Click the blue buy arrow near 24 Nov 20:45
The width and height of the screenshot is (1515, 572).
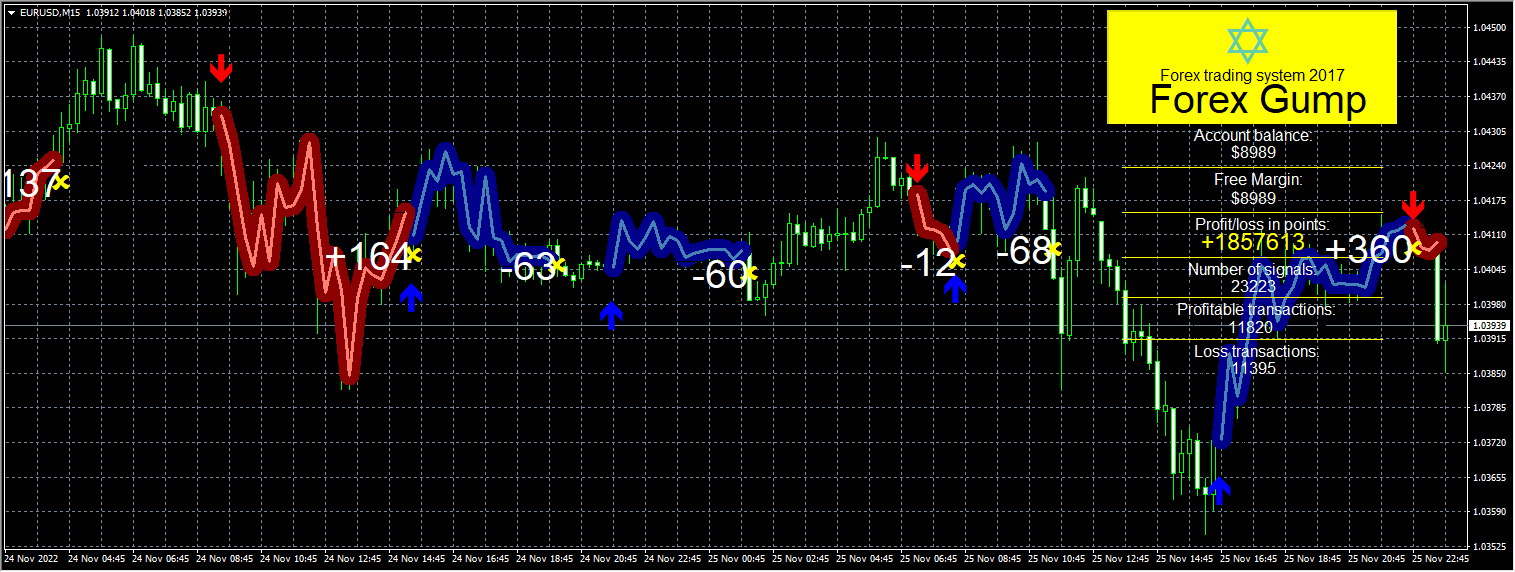610,315
